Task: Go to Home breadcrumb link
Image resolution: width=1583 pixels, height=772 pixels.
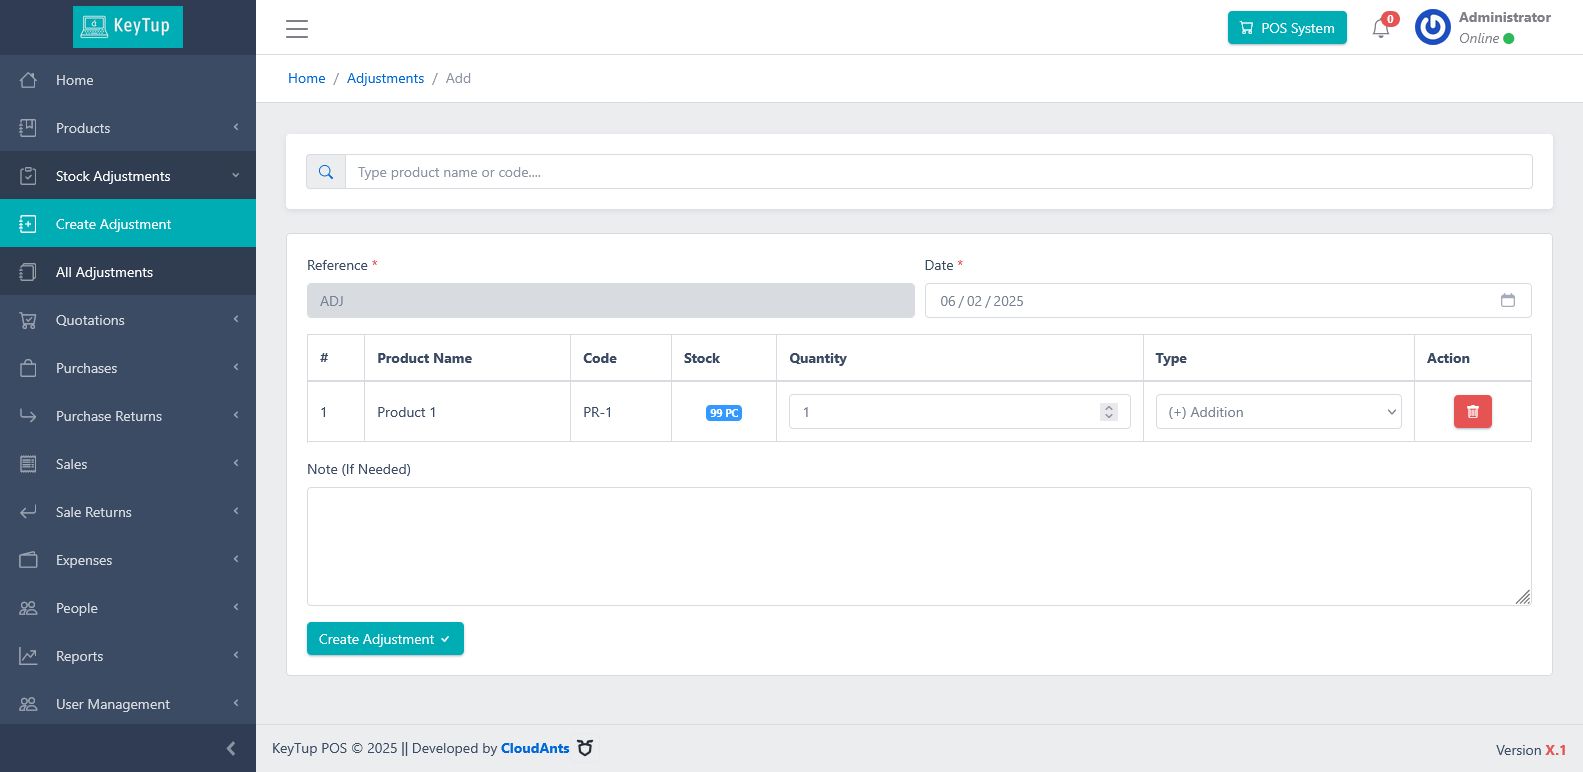Action: [307, 78]
